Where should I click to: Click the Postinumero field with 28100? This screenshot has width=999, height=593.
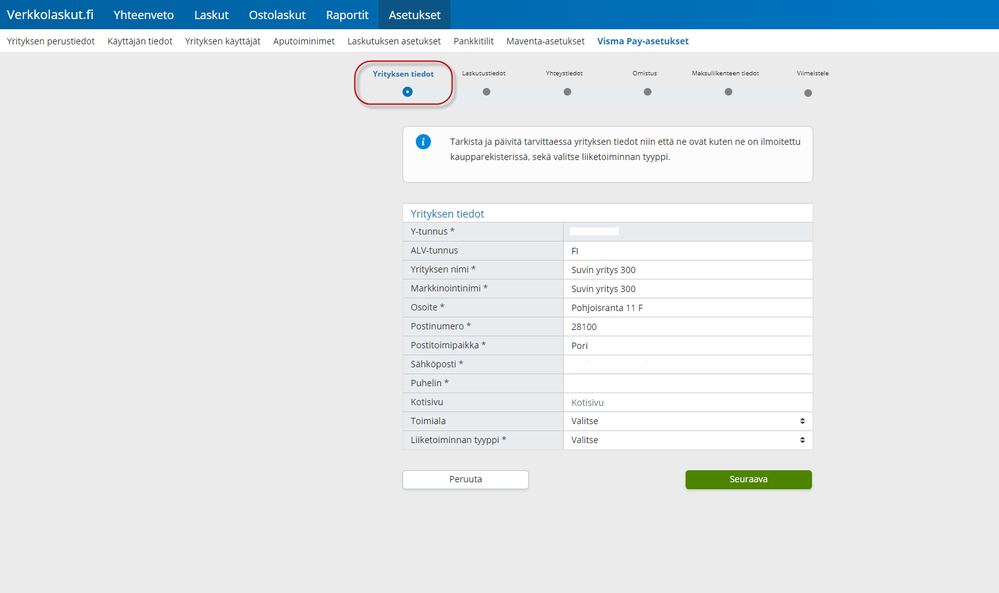point(688,327)
